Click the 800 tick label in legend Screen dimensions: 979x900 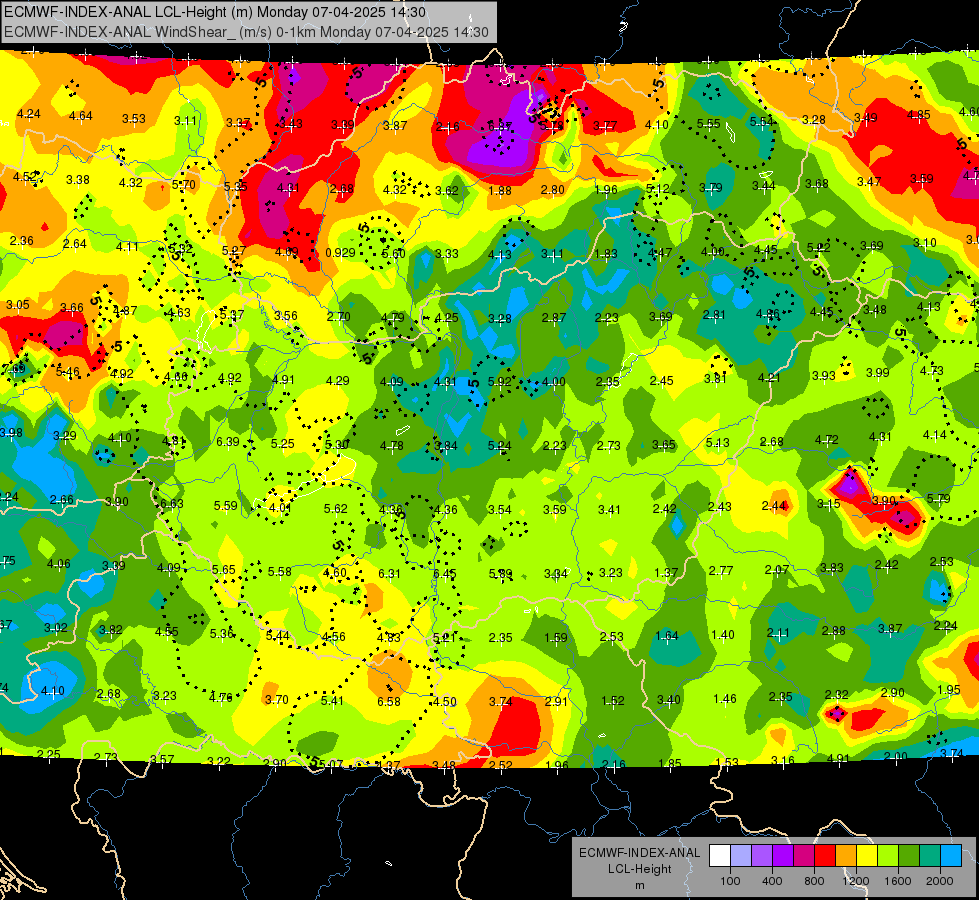point(814,881)
